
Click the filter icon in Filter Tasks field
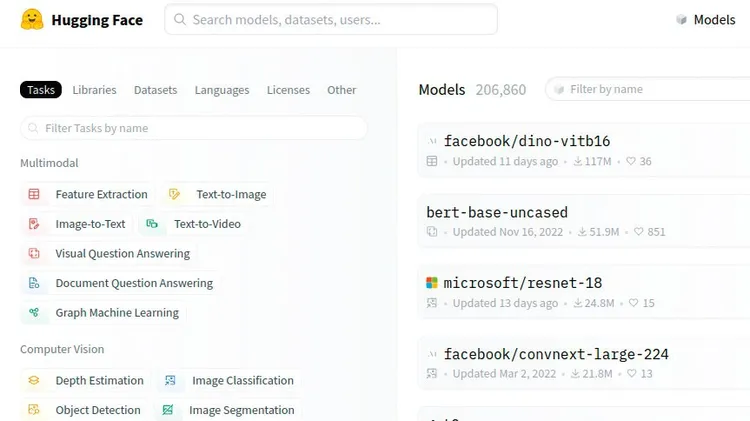[x=33, y=128]
